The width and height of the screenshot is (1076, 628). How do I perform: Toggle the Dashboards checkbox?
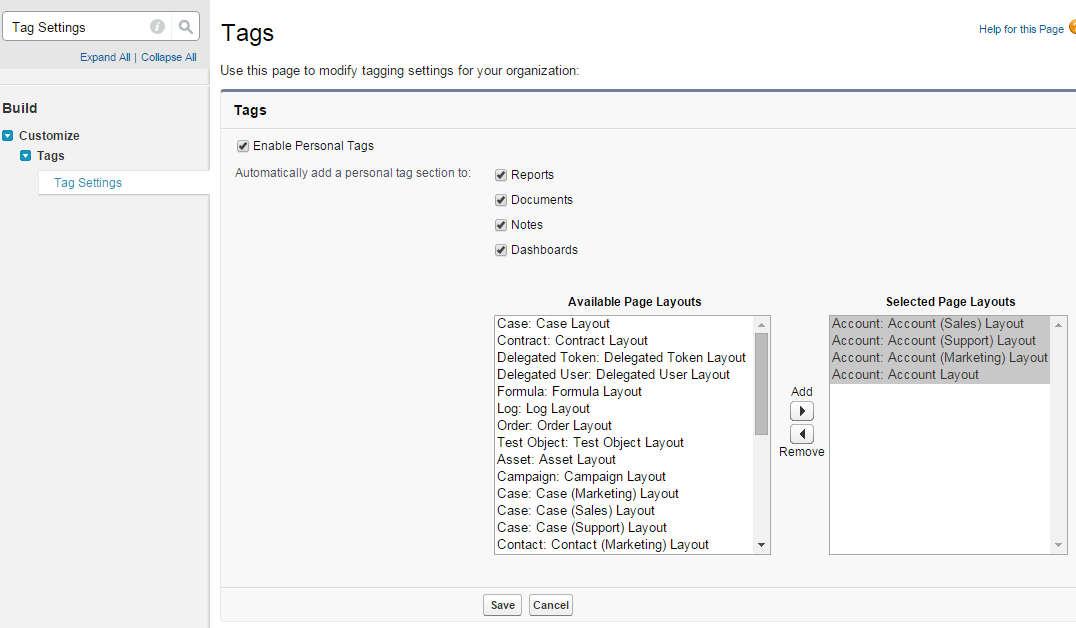(x=501, y=250)
